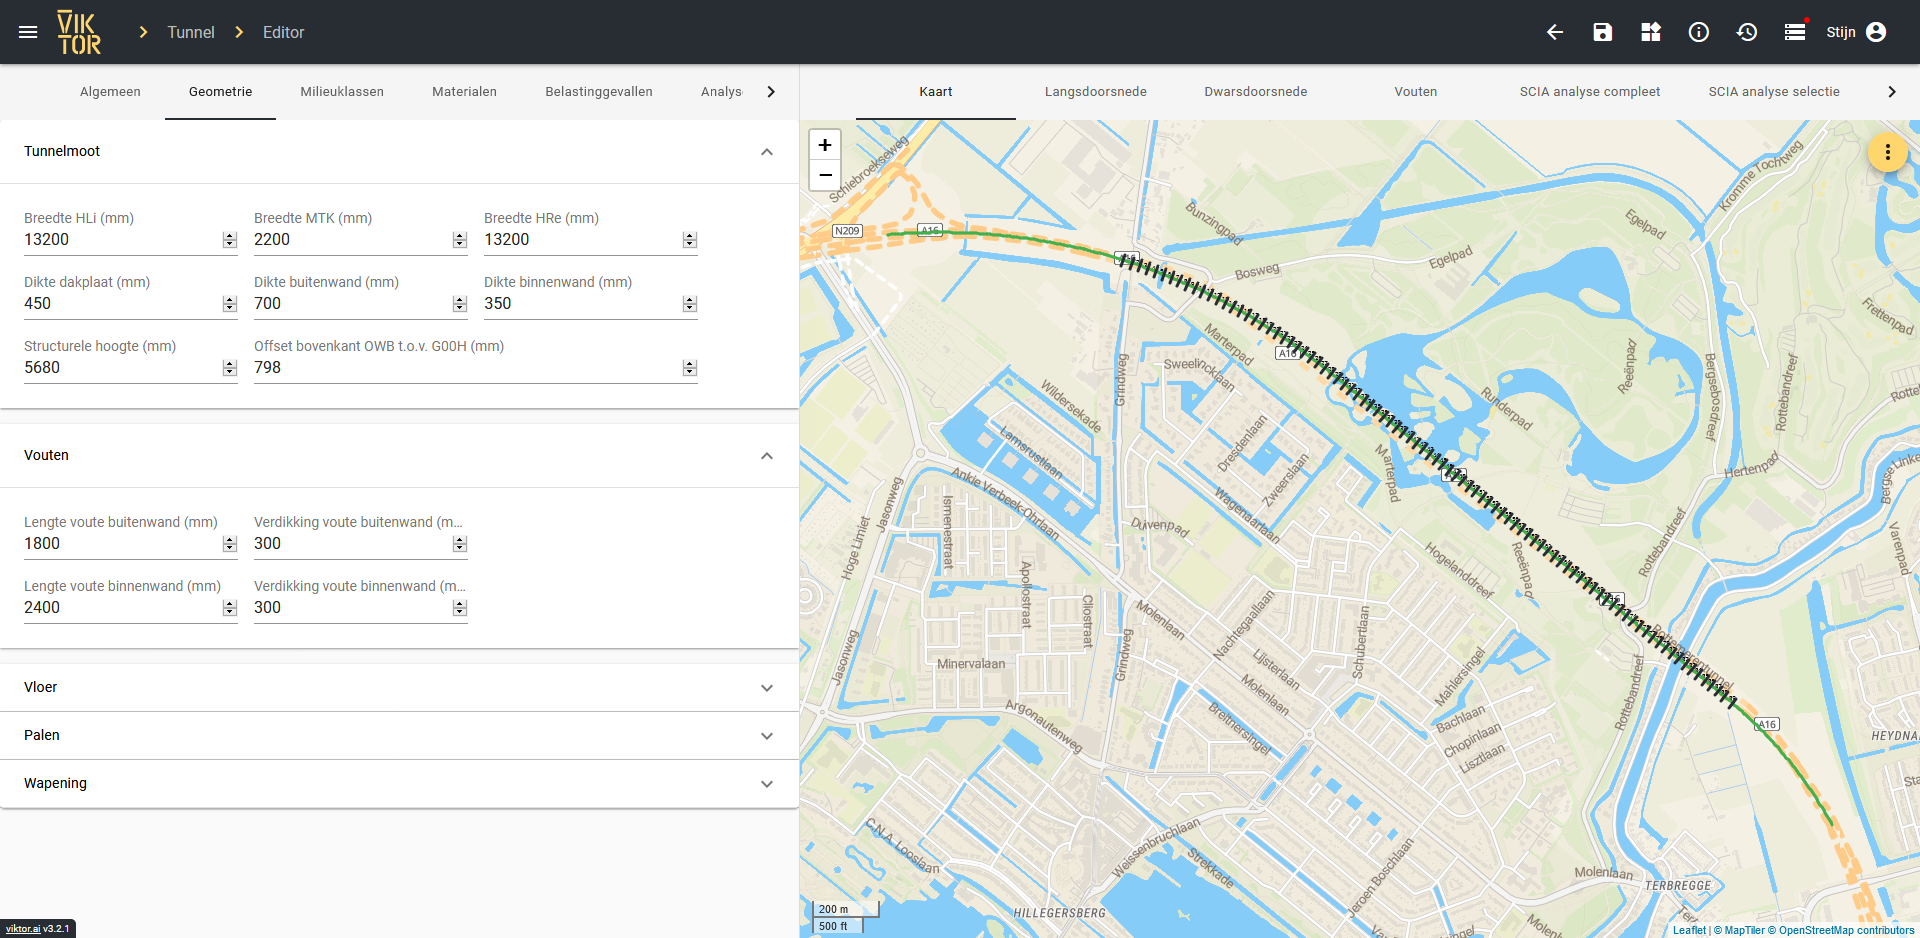
Task: Open the hamburger navigation menu
Action: click(x=28, y=32)
